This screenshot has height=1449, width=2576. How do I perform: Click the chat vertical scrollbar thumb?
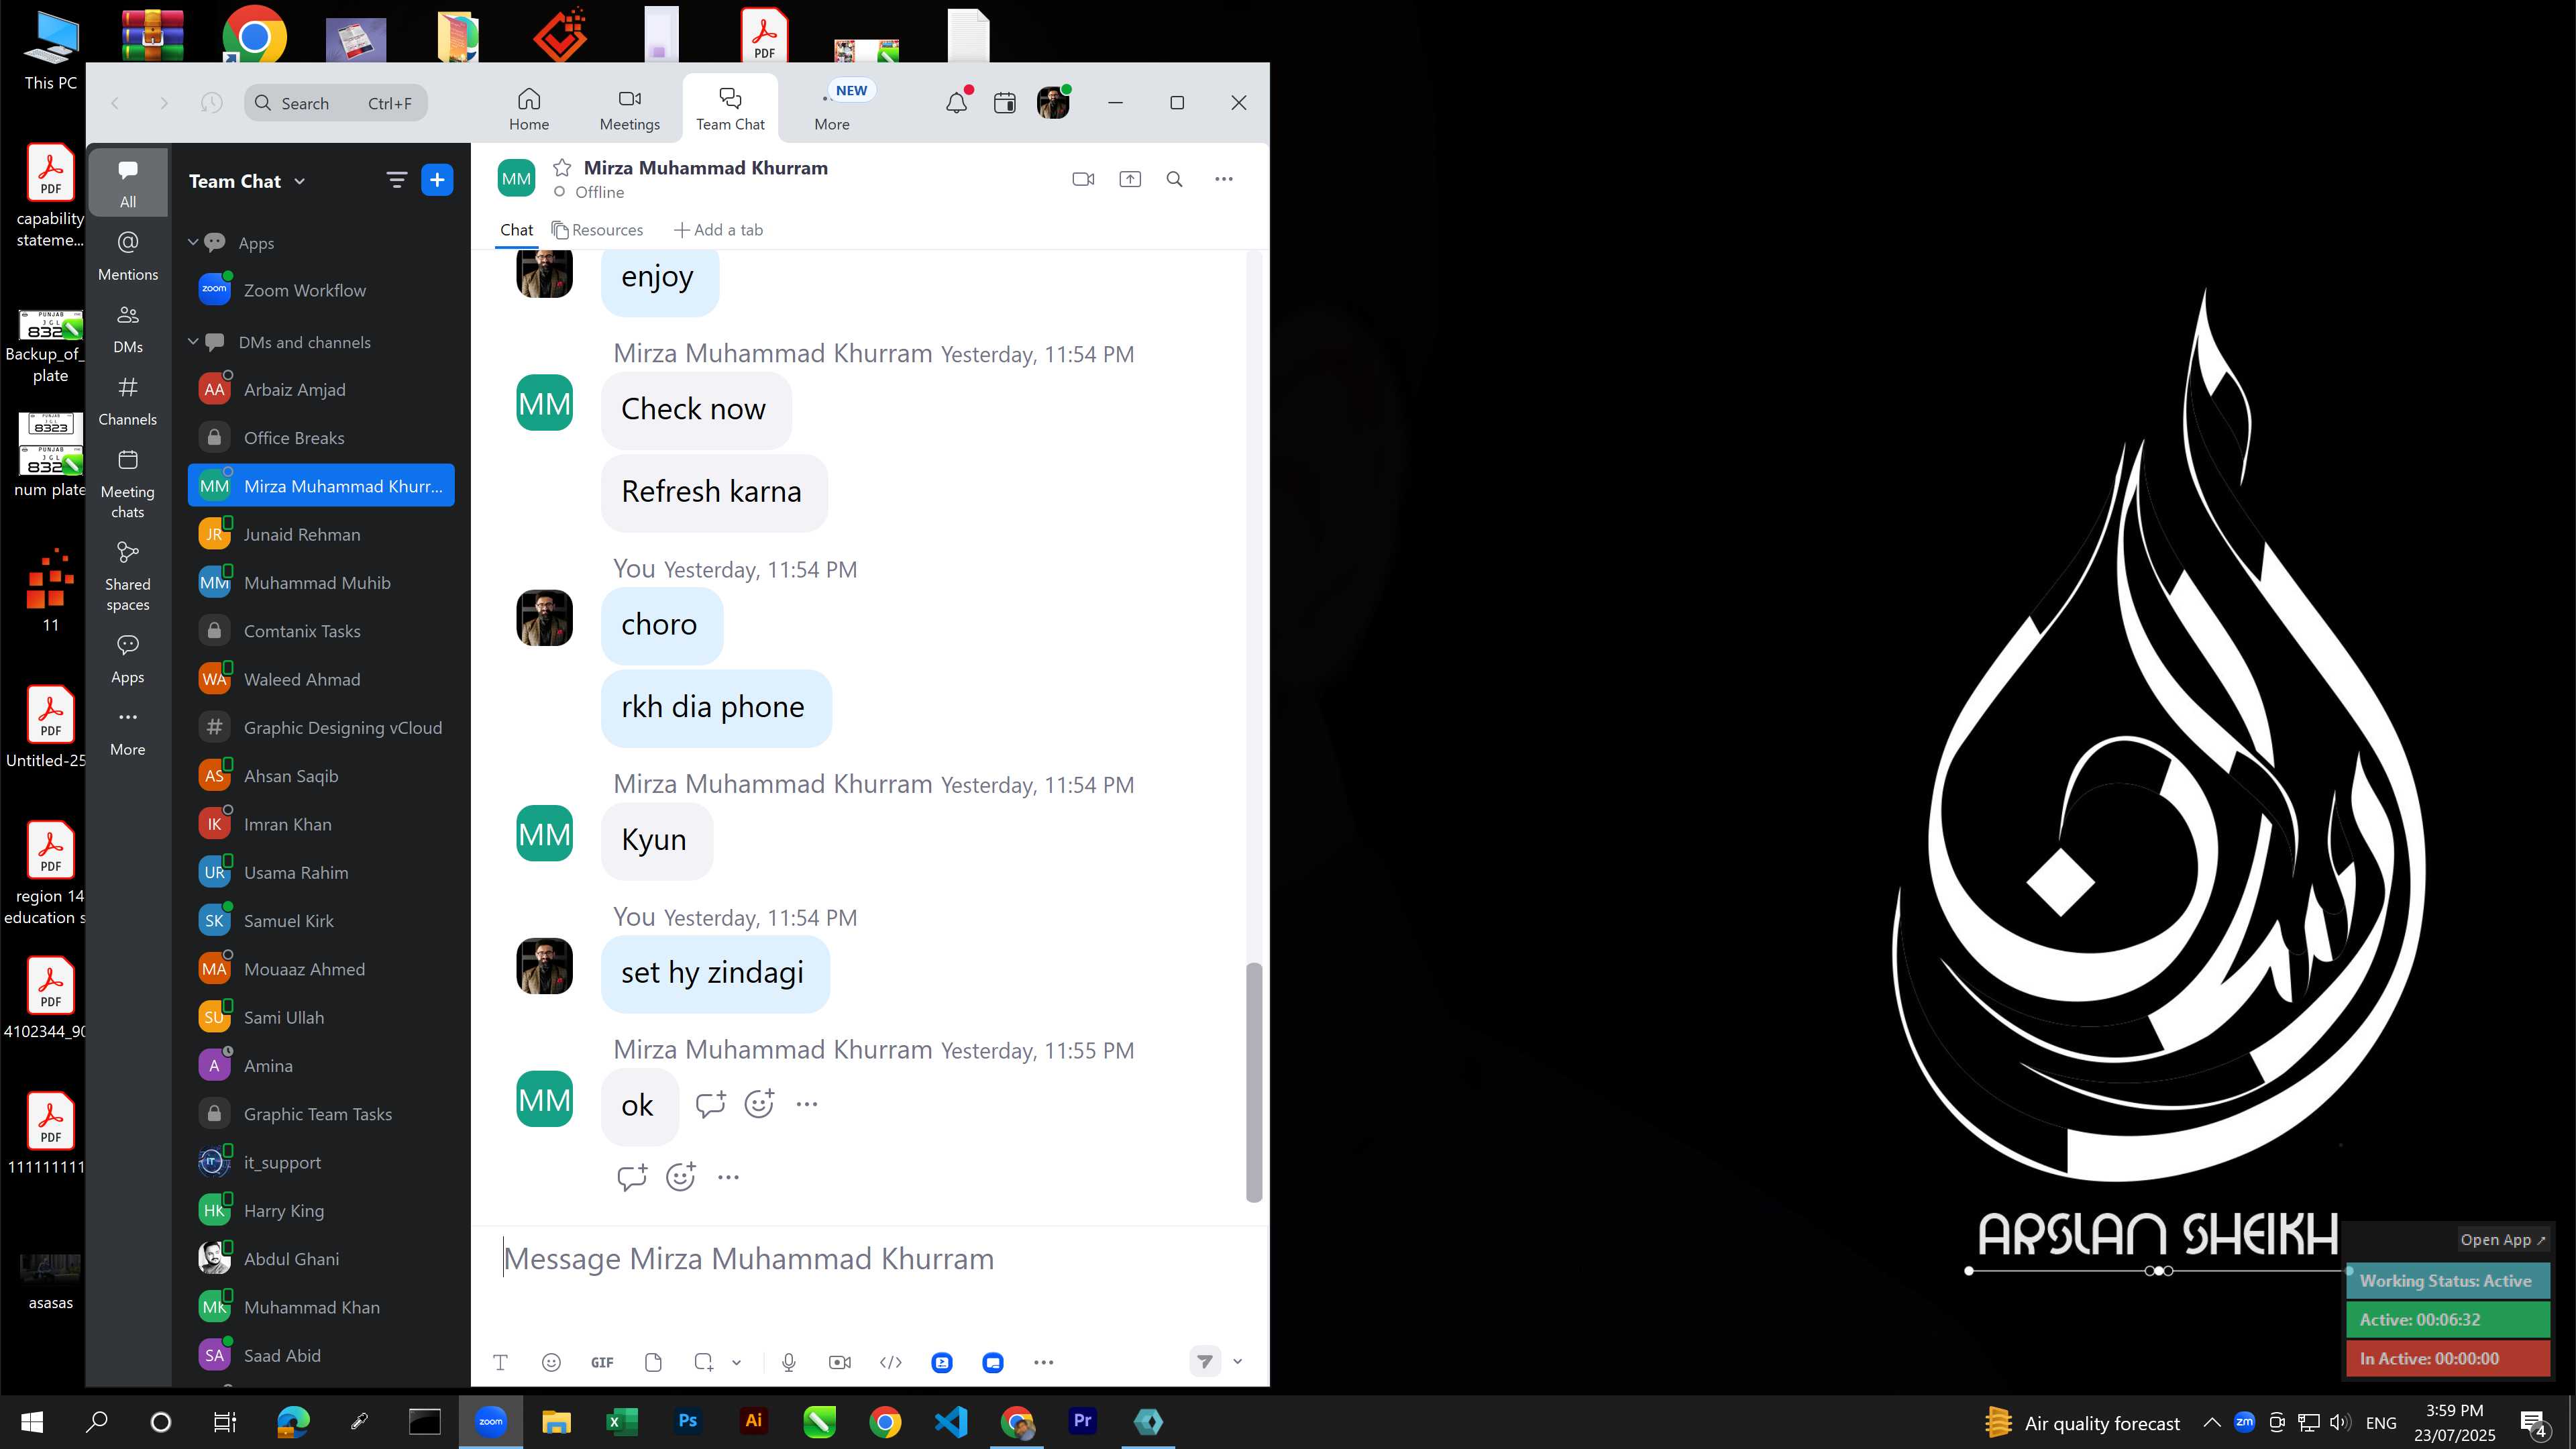coord(1253,1082)
